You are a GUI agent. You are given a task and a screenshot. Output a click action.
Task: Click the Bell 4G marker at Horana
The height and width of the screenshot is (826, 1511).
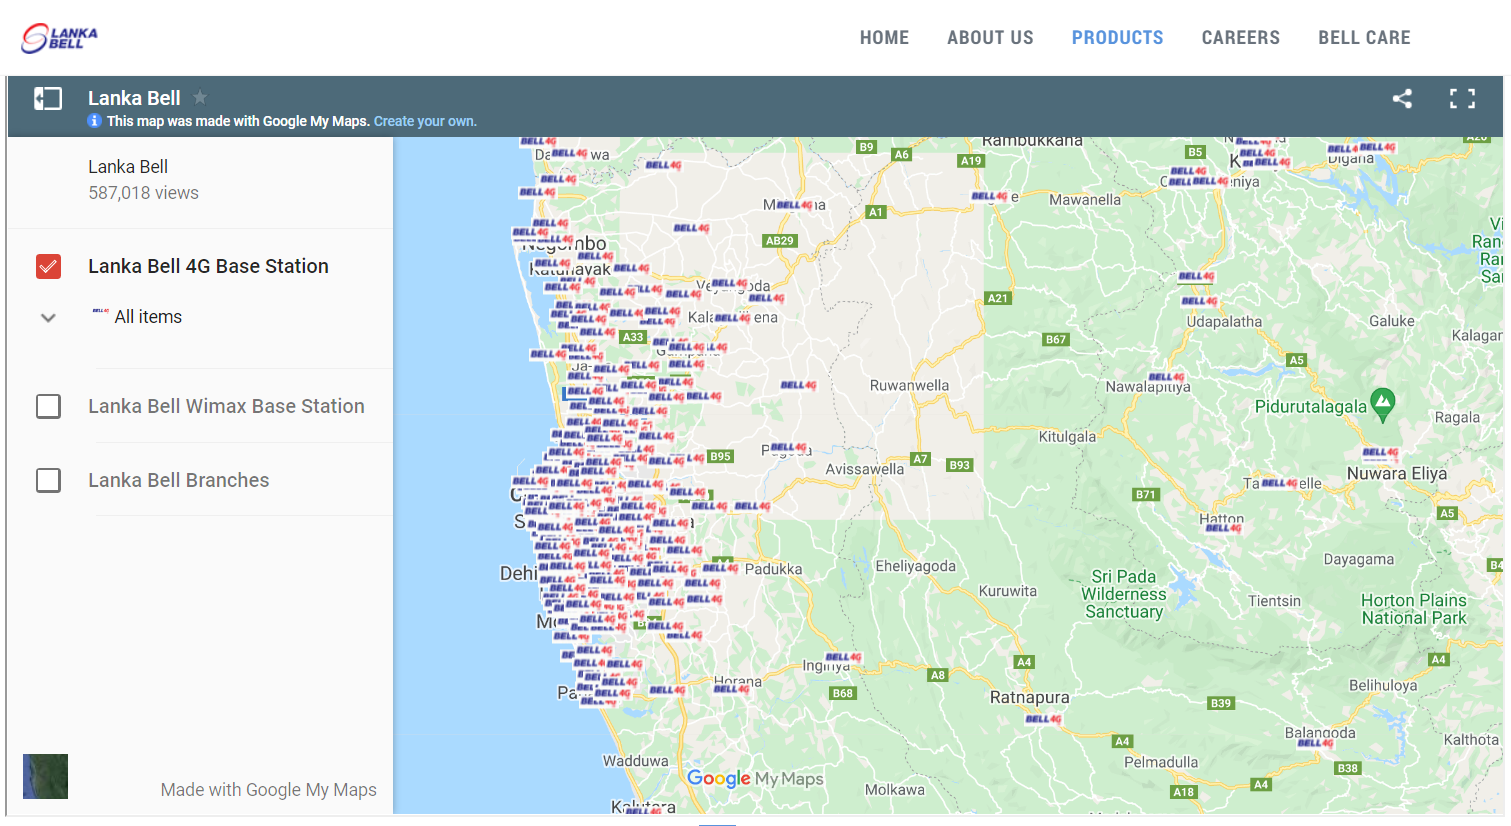click(x=732, y=688)
